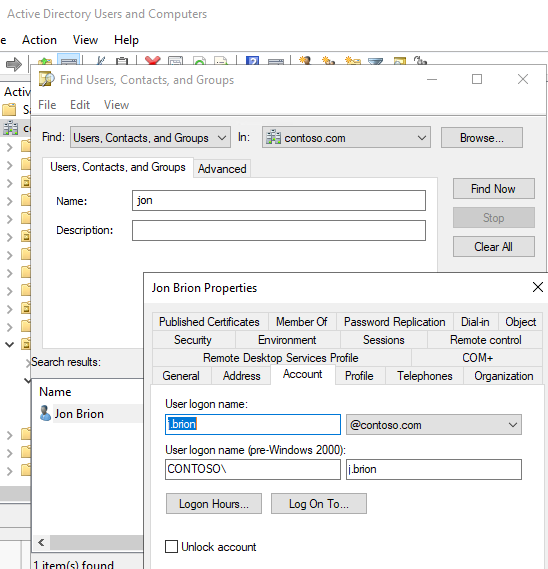Open the Profile tab
548x569 pixels.
pos(359,376)
